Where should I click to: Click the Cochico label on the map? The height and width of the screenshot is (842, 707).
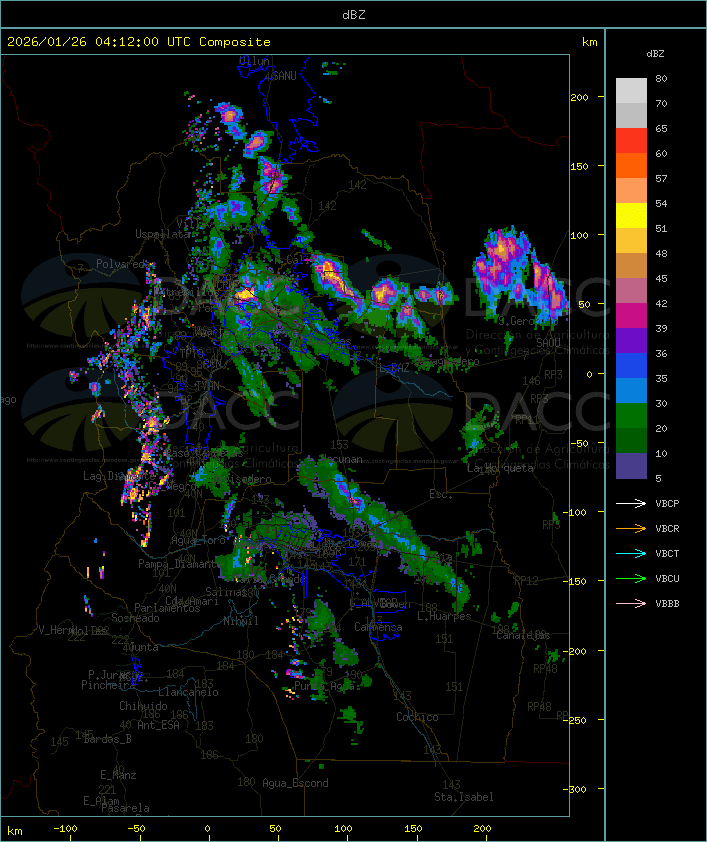pos(417,717)
